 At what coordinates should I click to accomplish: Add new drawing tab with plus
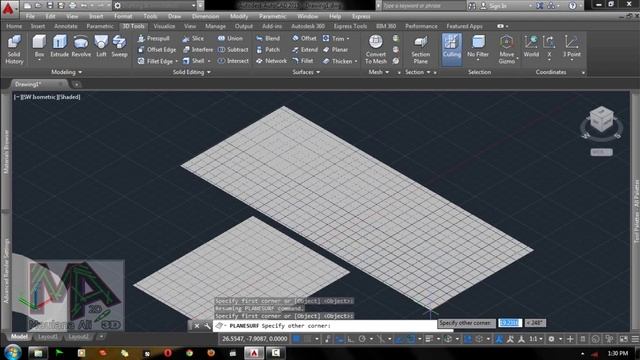tap(76, 84)
